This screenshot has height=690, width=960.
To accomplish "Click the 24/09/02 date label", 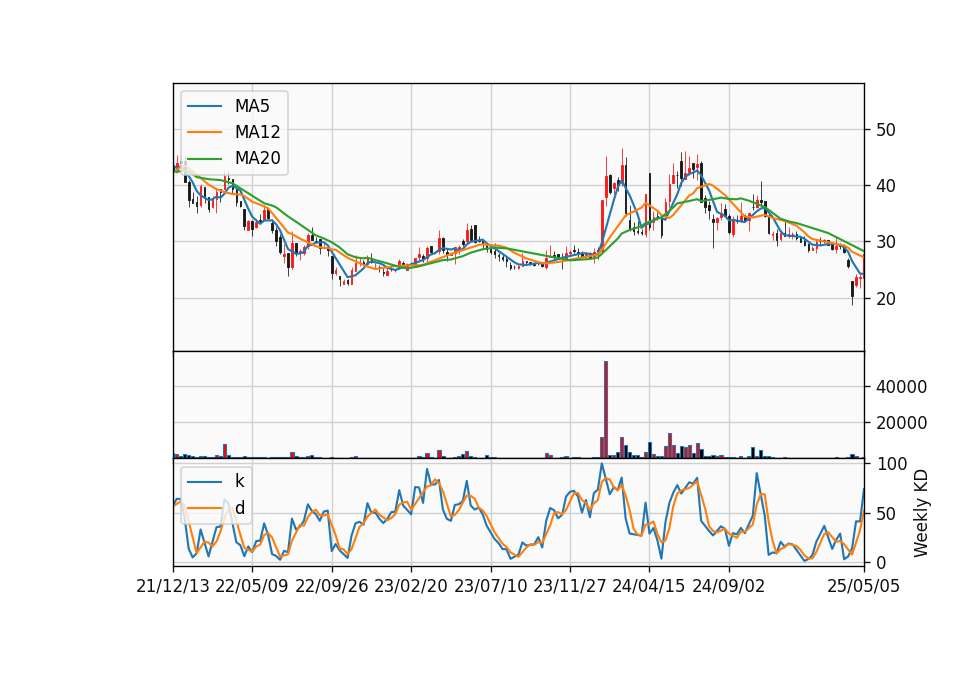I will pos(729,587).
